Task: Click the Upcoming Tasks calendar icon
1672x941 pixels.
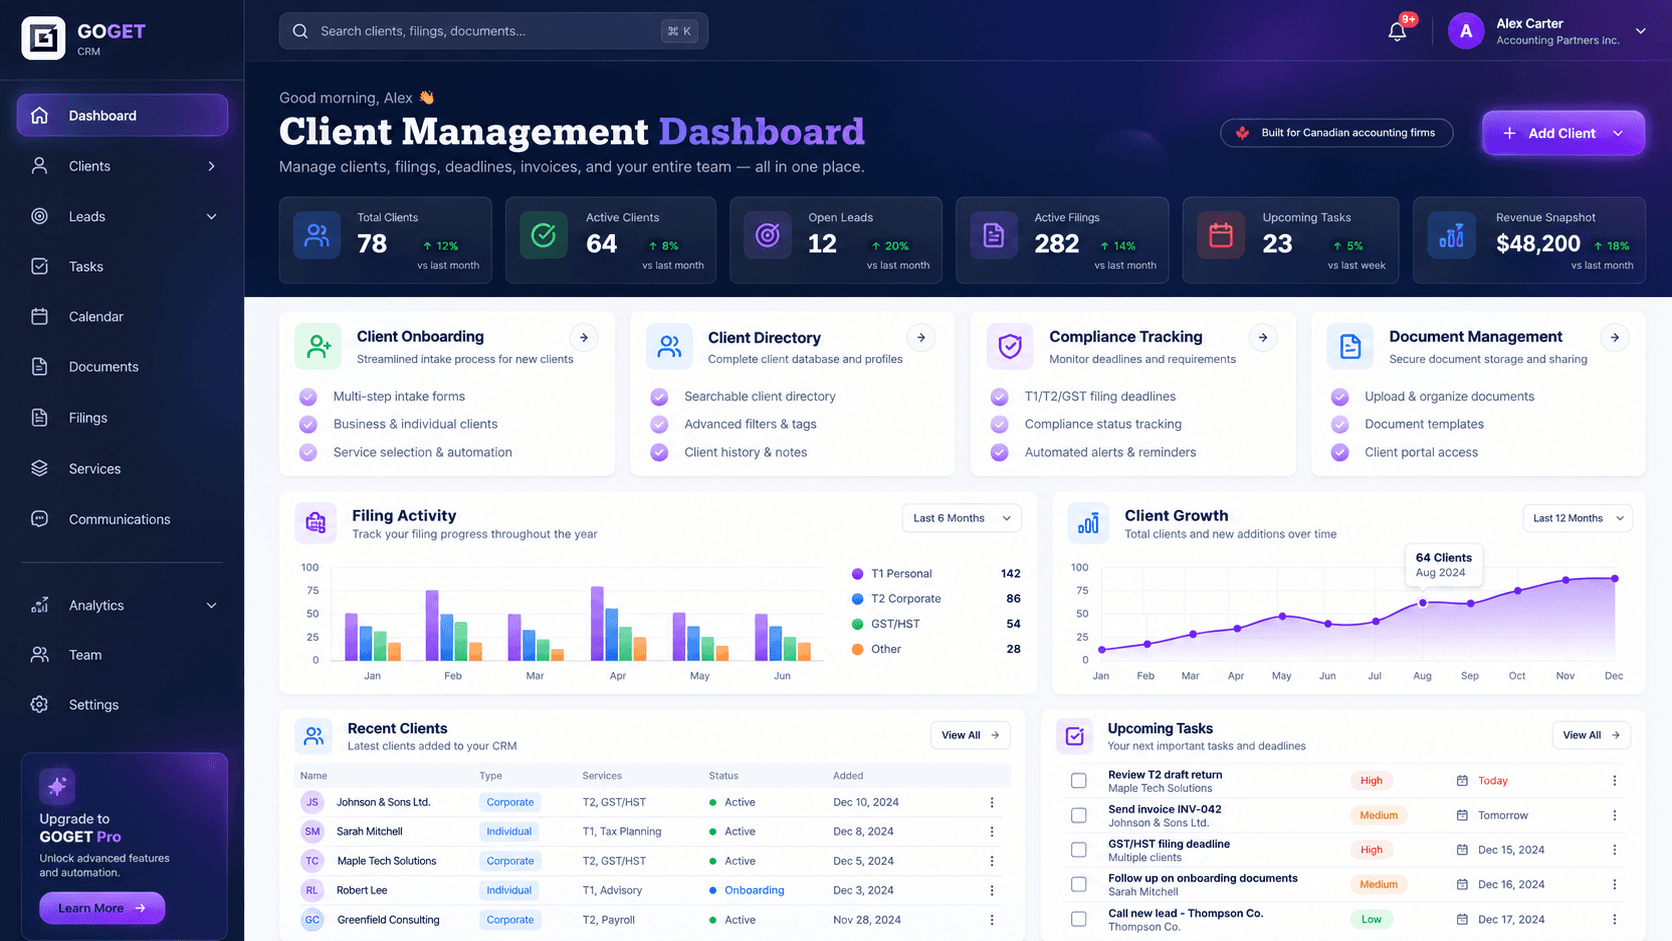Action: point(1220,236)
